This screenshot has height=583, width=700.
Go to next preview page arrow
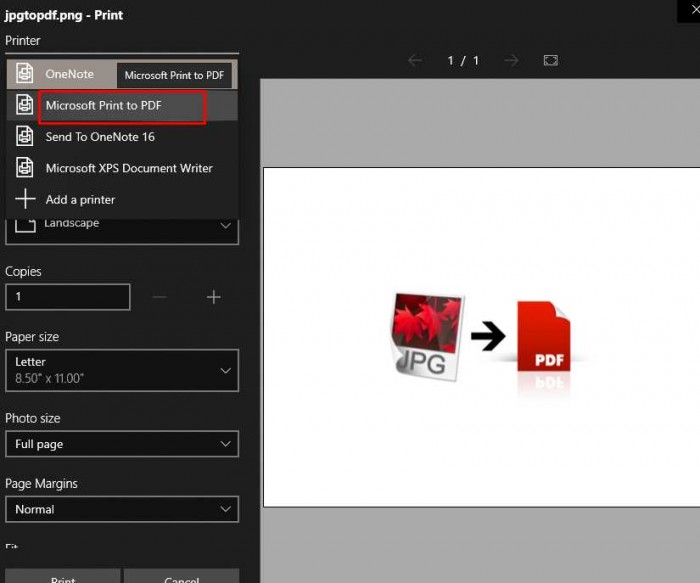pyautogui.click(x=512, y=60)
